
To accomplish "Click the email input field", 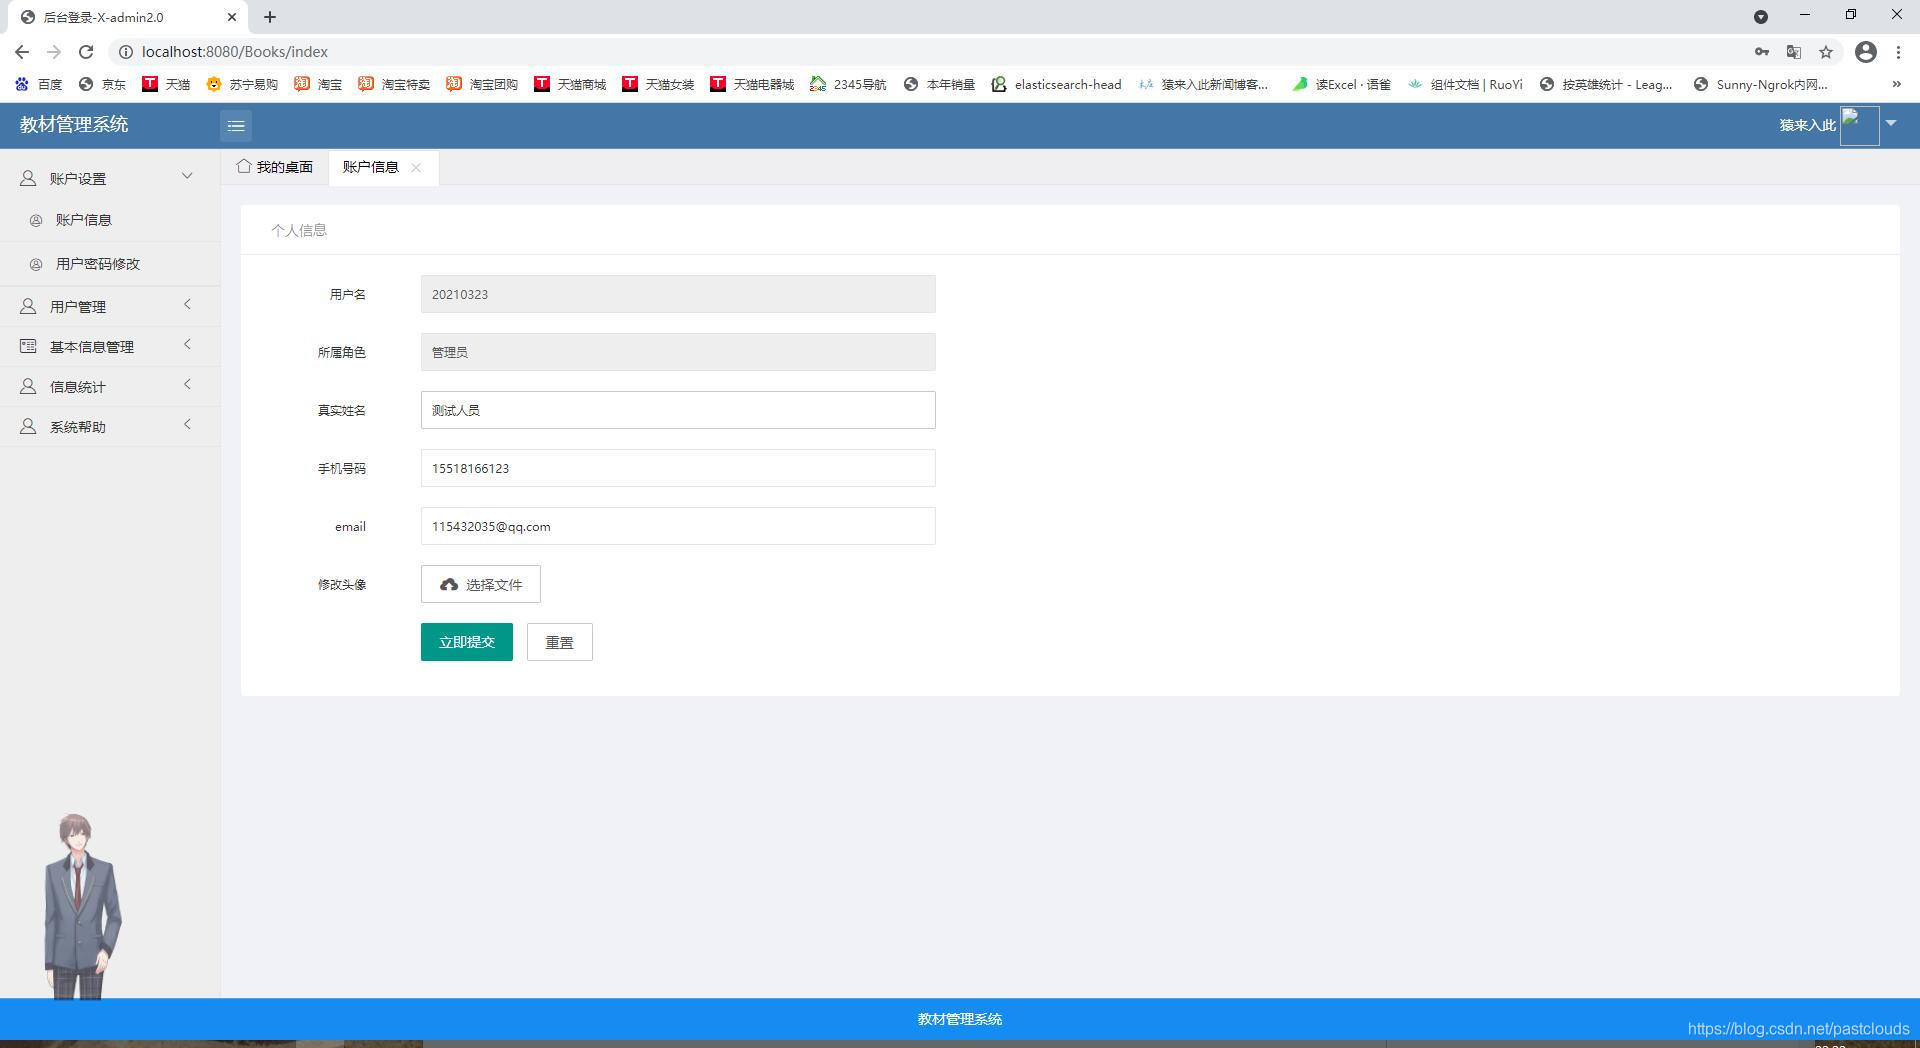I will coord(678,526).
